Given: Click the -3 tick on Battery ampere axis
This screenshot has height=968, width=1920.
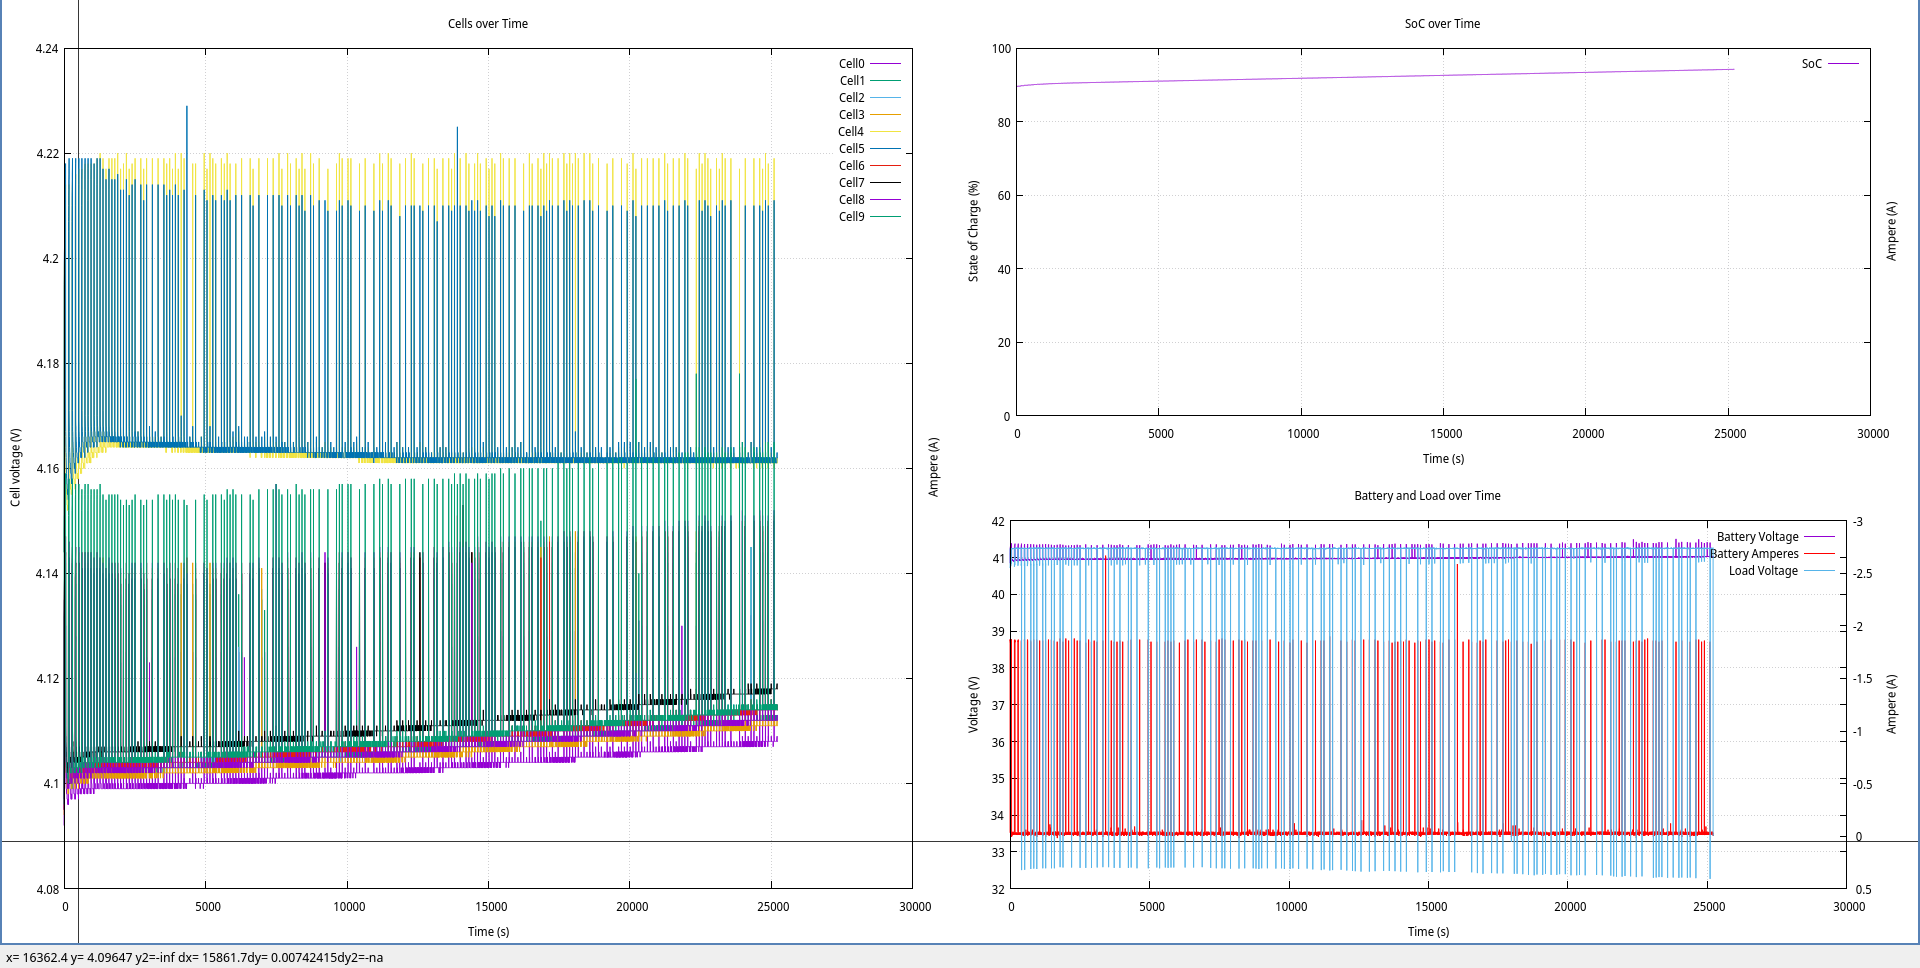Looking at the screenshot, I should coord(1858,522).
